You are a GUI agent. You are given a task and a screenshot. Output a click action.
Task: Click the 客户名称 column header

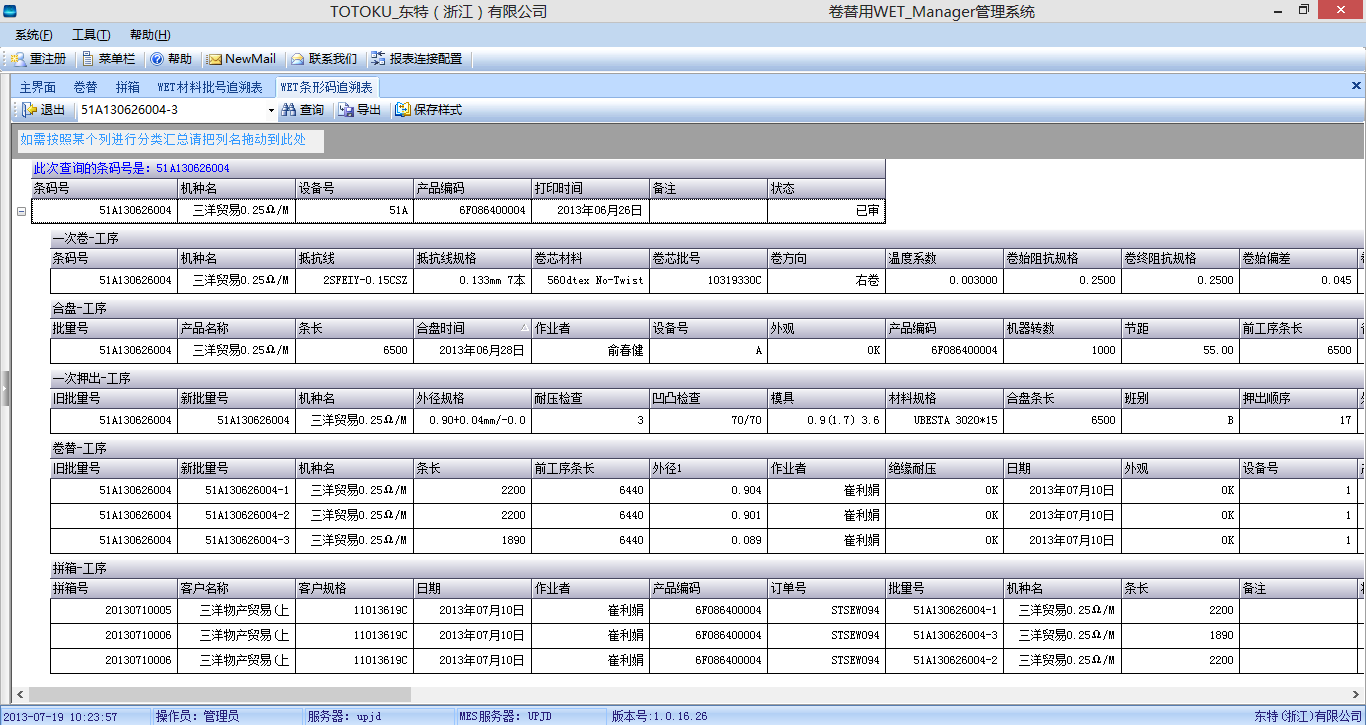237,588
